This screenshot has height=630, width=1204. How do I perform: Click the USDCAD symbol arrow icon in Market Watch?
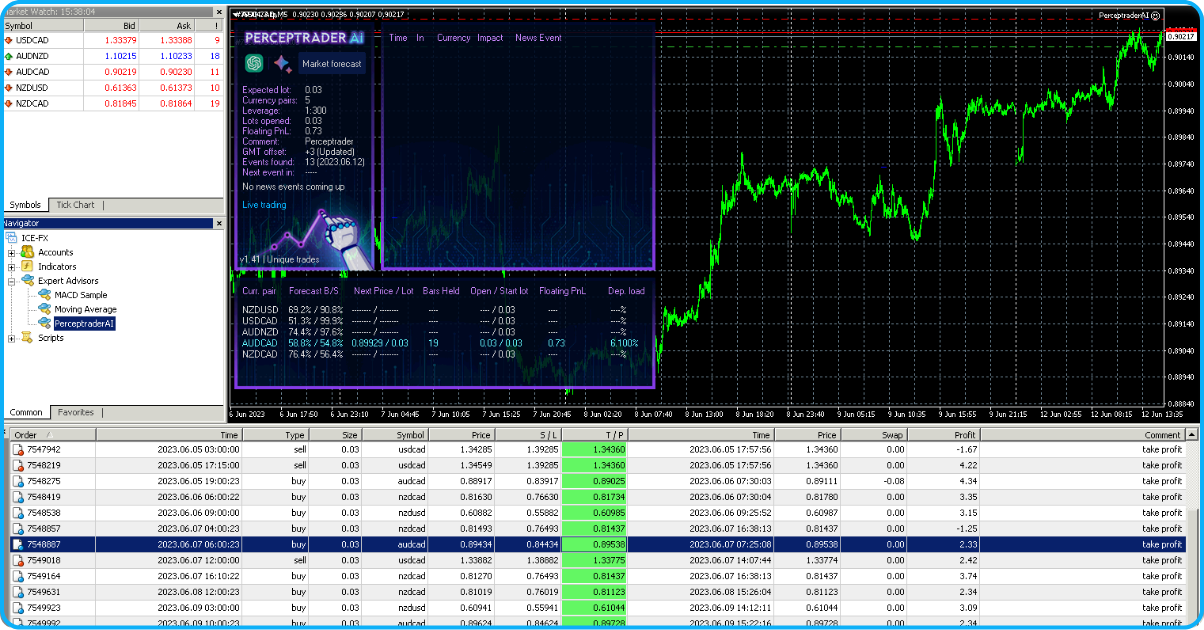(9, 40)
